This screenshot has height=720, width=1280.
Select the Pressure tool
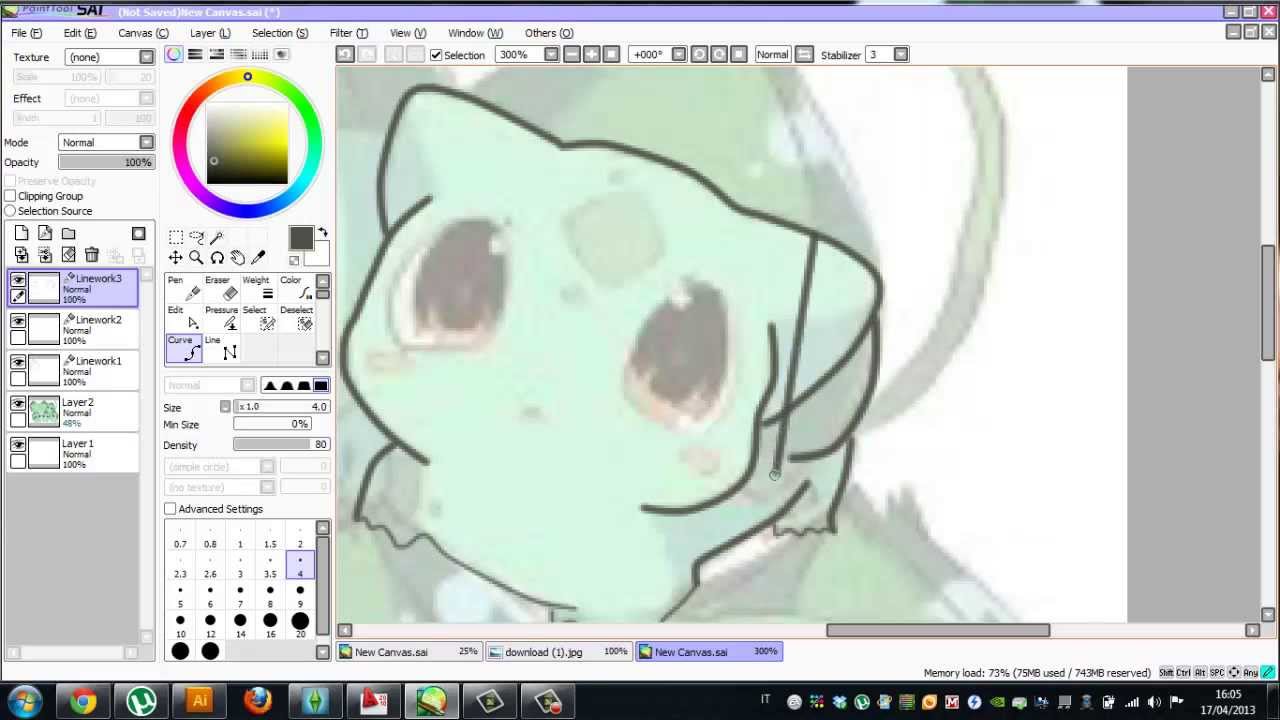coord(221,318)
